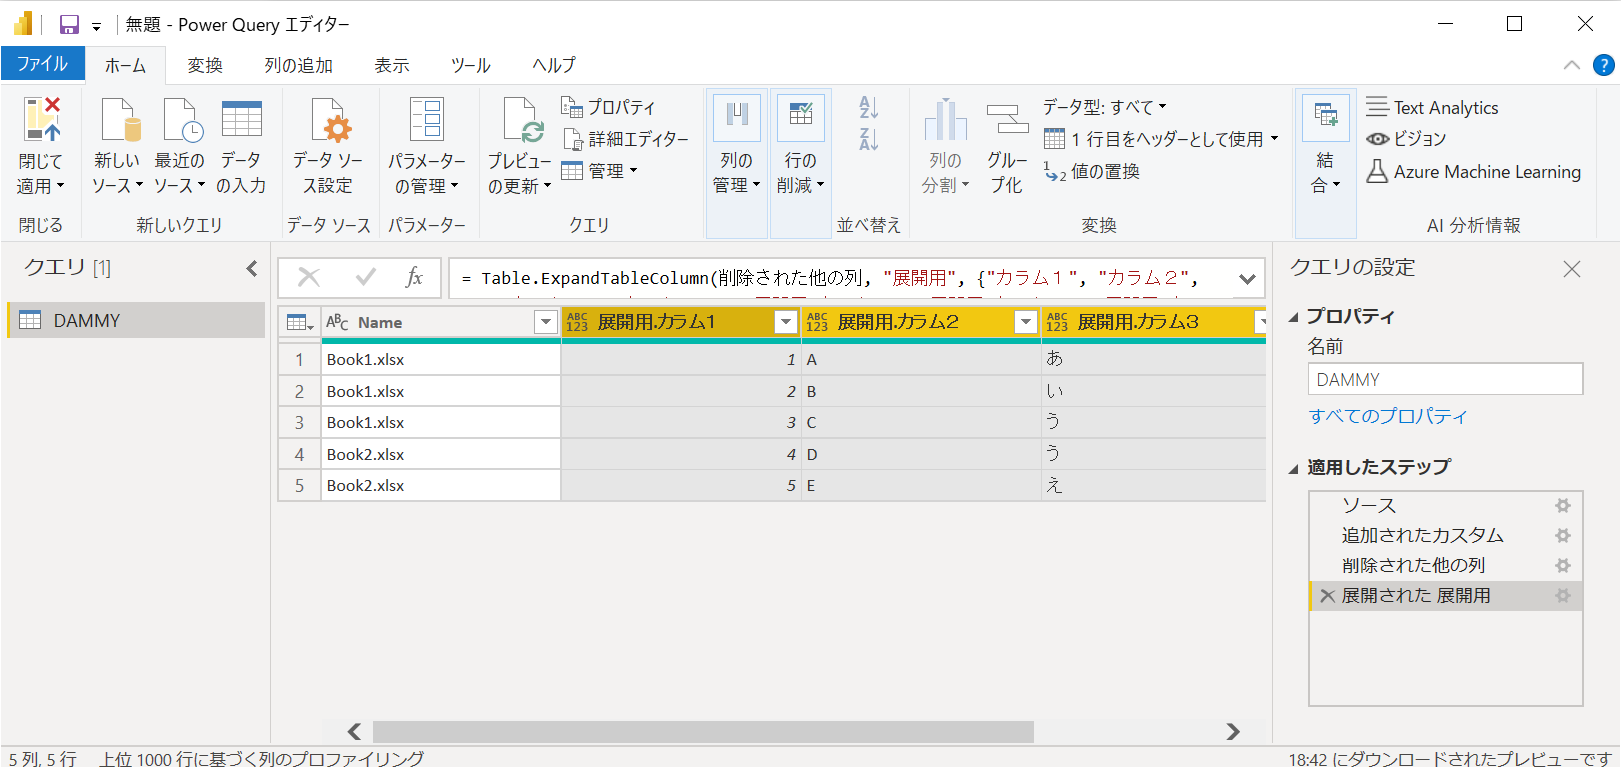Image resolution: width=1621 pixels, height=767 pixels.
Task: Sort ascending with A-Z icon
Action: pos(868,107)
